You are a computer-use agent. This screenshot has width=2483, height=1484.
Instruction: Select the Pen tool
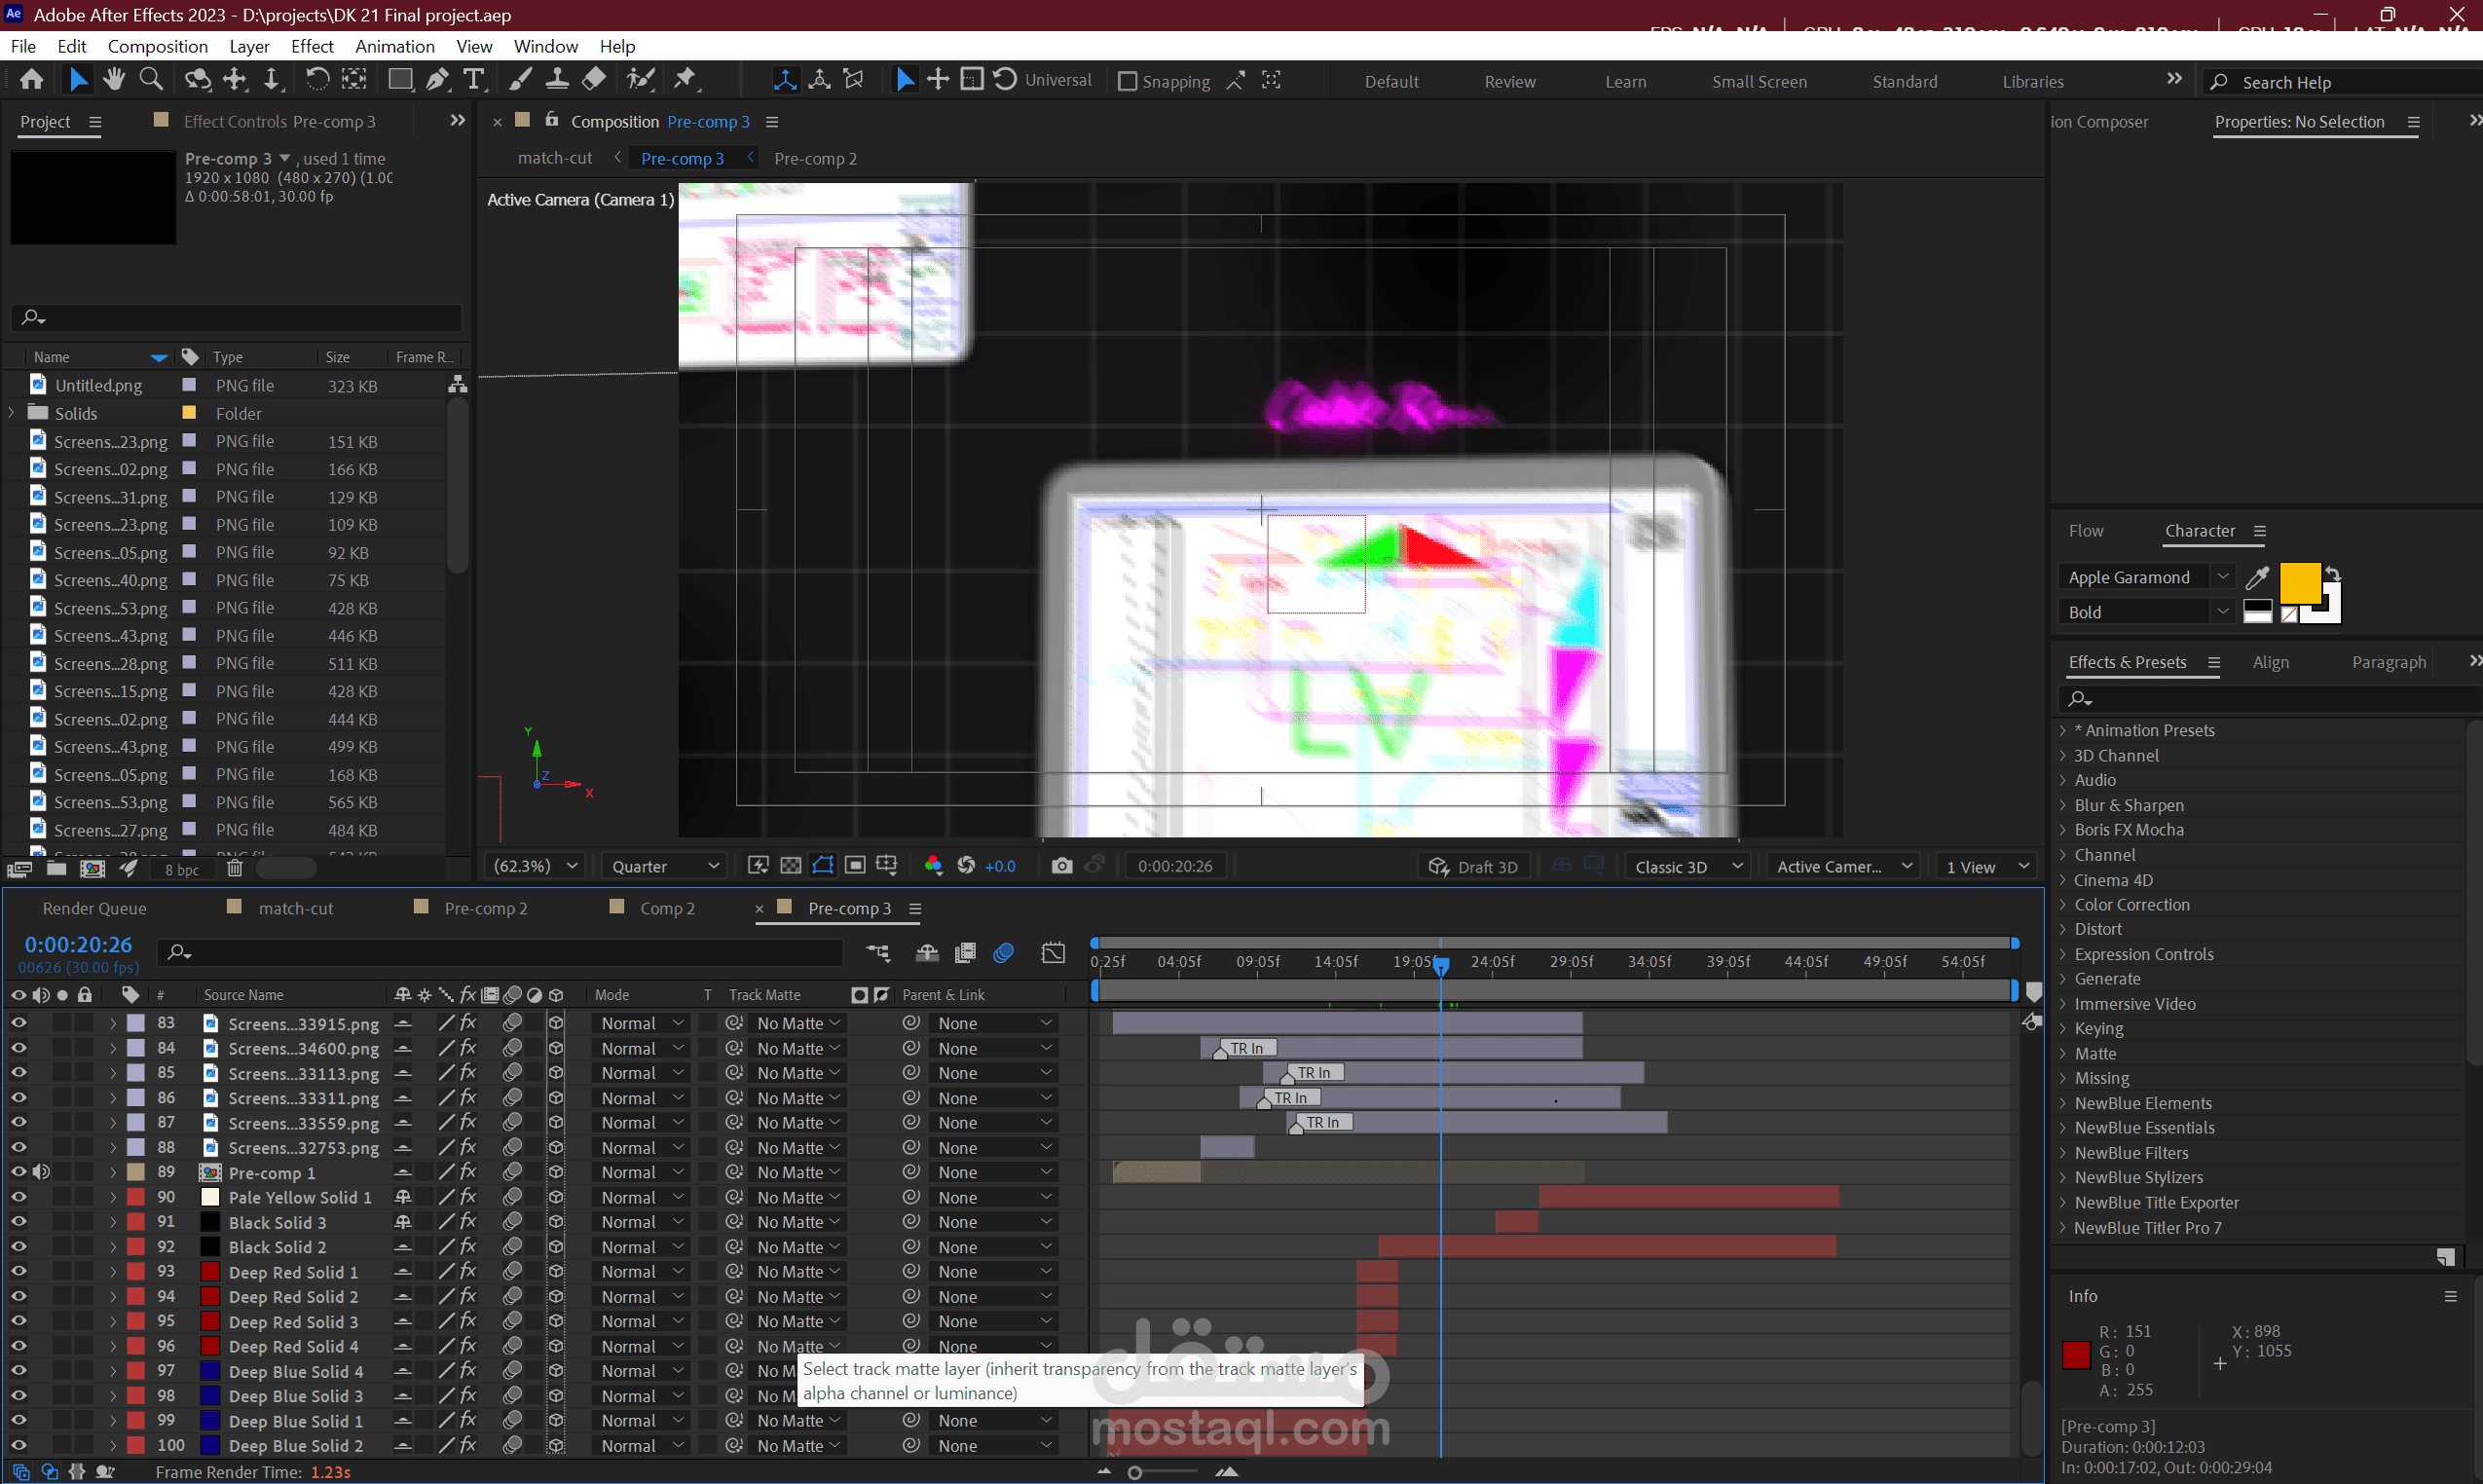coord(437,79)
